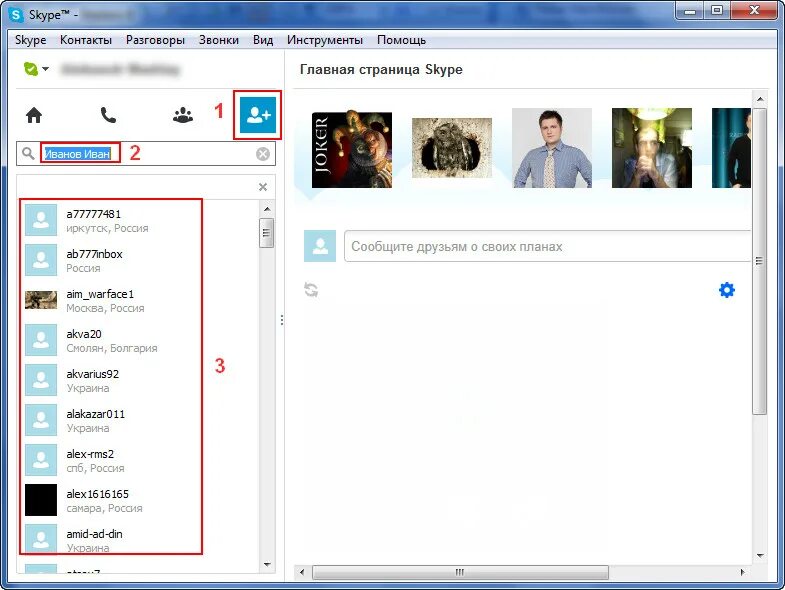Click the main pane vertical scrollbar thumb
Screen dimensions: 785x590
tap(760, 260)
